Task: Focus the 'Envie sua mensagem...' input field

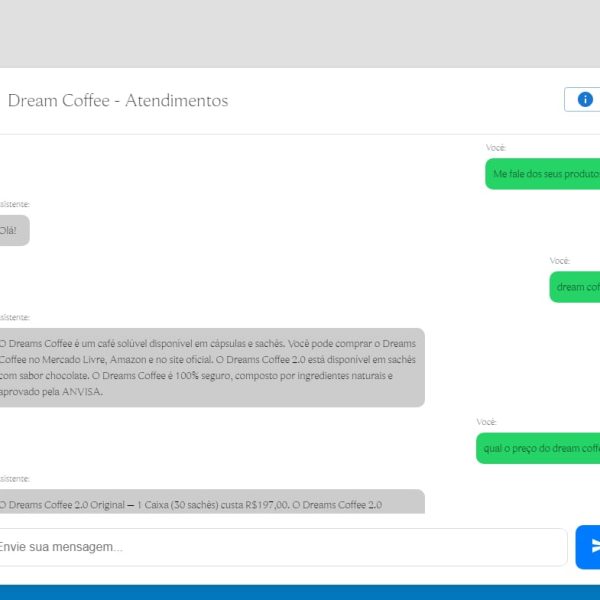Action: (x=283, y=547)
